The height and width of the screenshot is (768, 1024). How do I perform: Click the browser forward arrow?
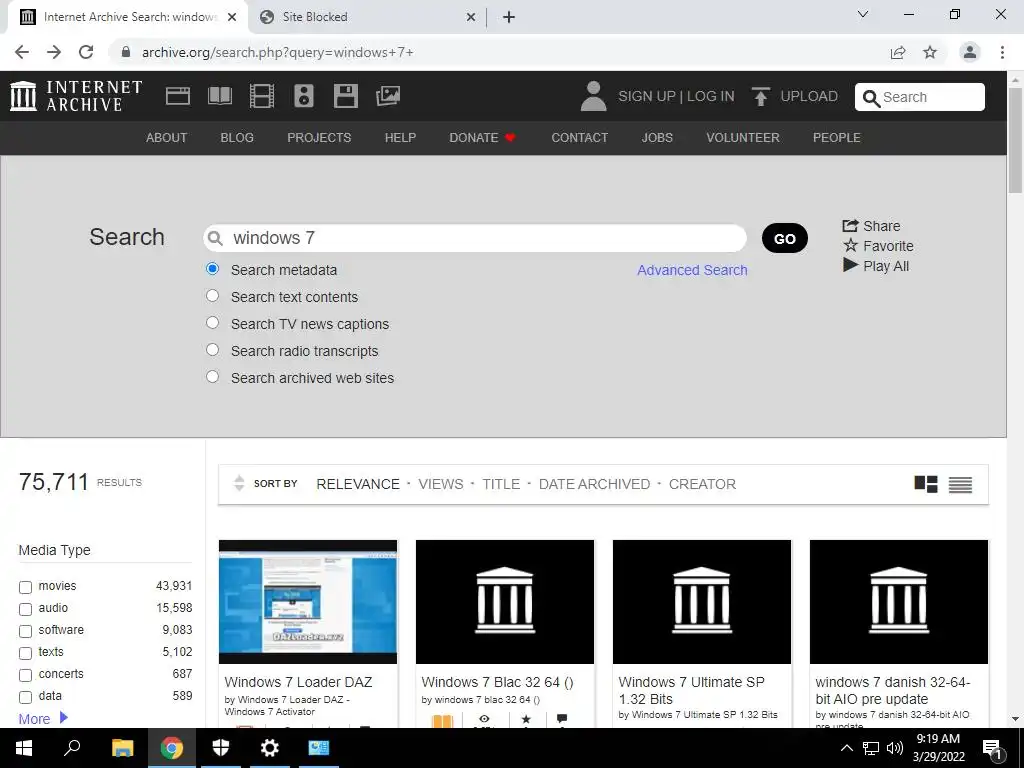(x=54, y=52)
